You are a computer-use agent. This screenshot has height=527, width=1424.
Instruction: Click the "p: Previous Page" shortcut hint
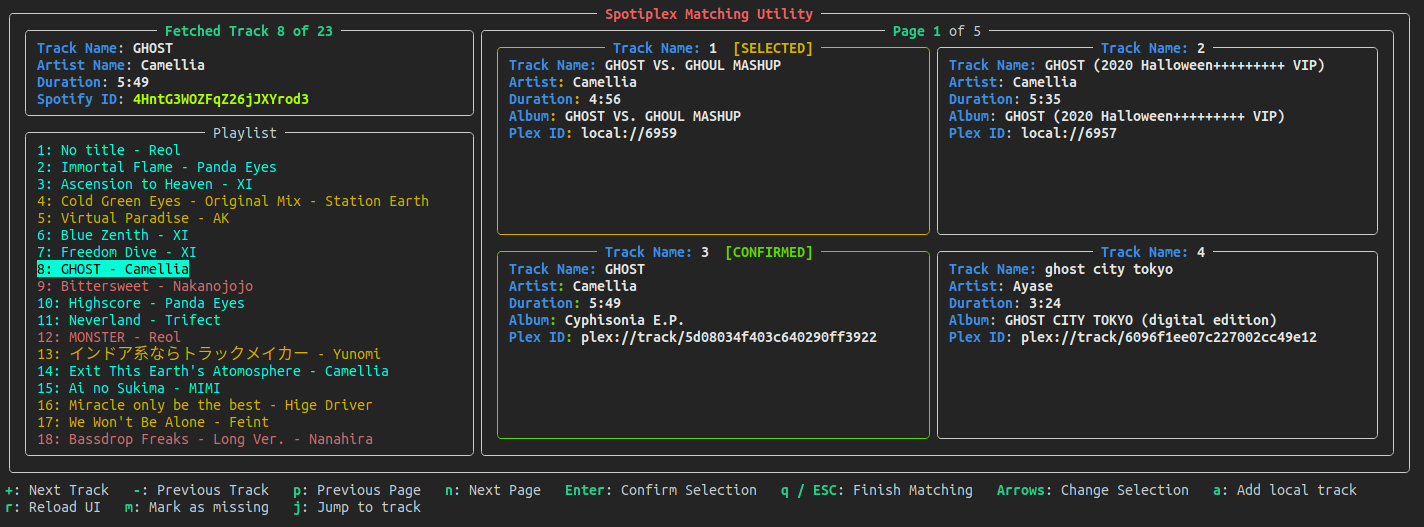click(x=357, y=490)
